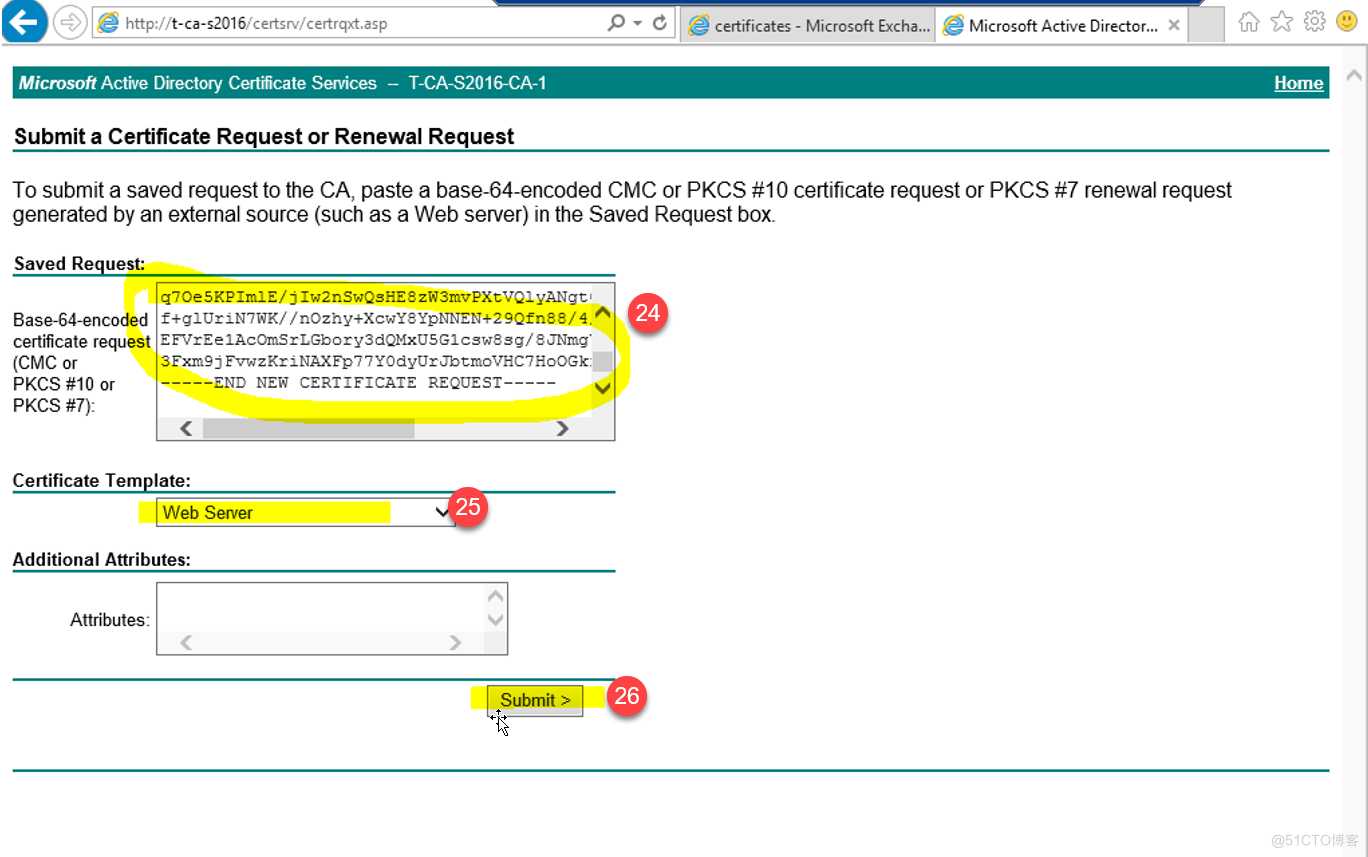Open a new browser tab
1368x857 pixels.
(x=1206, y=26)
